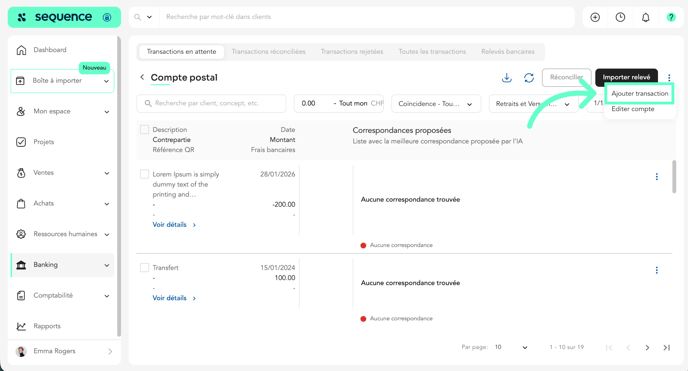Open the clock history icon
Screen dimensions: 688x371
620,17
